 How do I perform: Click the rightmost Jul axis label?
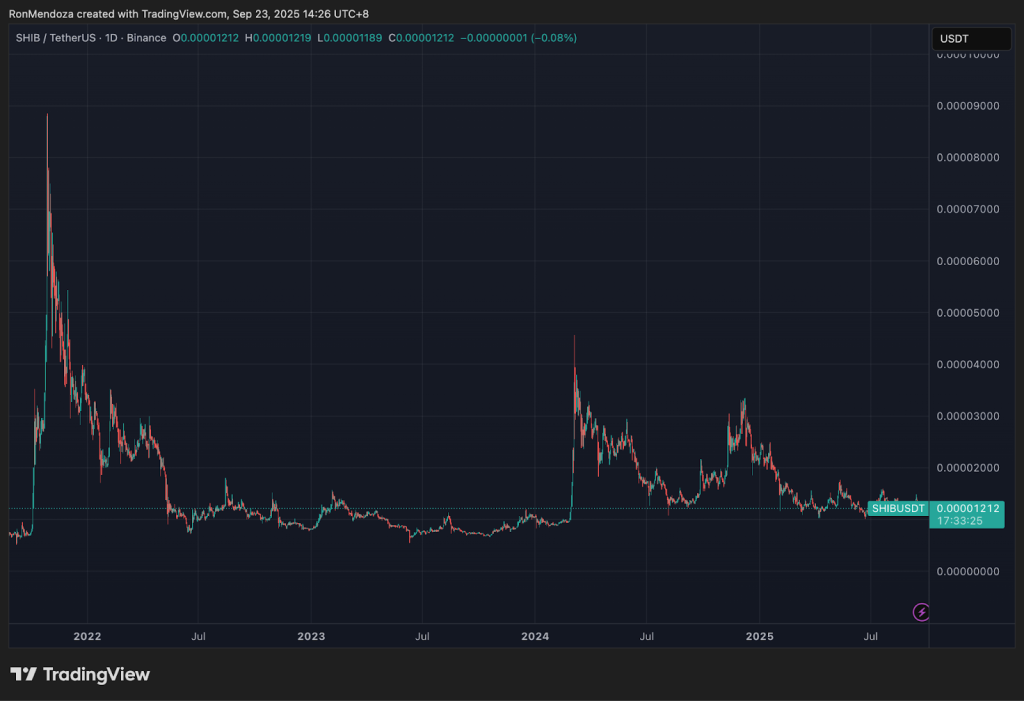pos(870,636)
